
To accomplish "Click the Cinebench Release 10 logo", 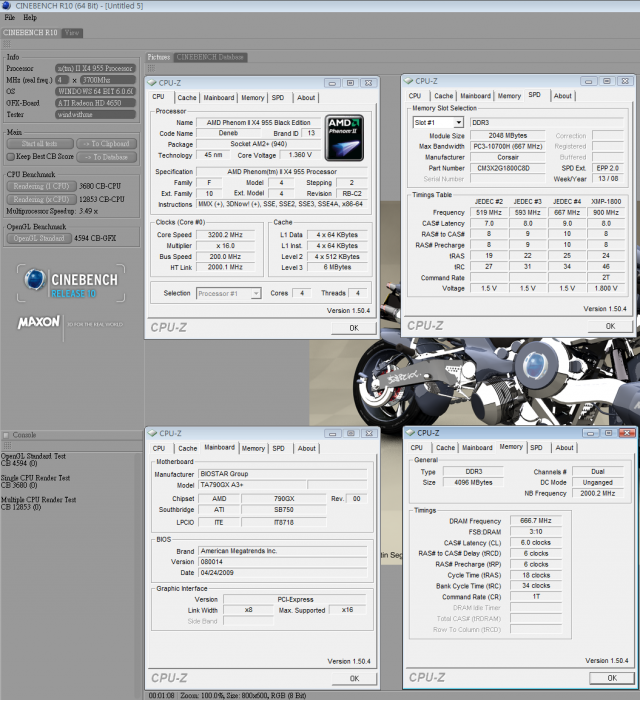I will 71,284.
